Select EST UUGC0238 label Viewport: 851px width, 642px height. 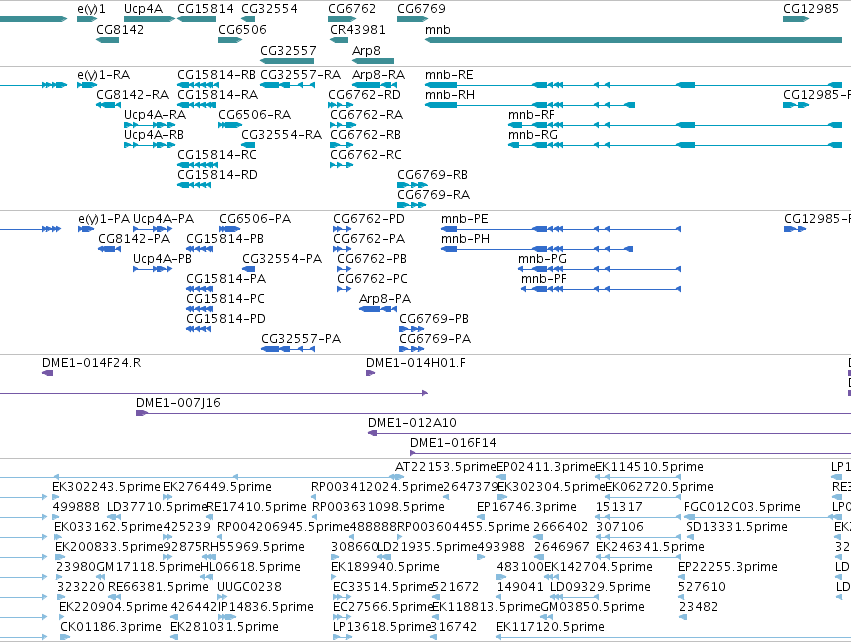[249, 587]
